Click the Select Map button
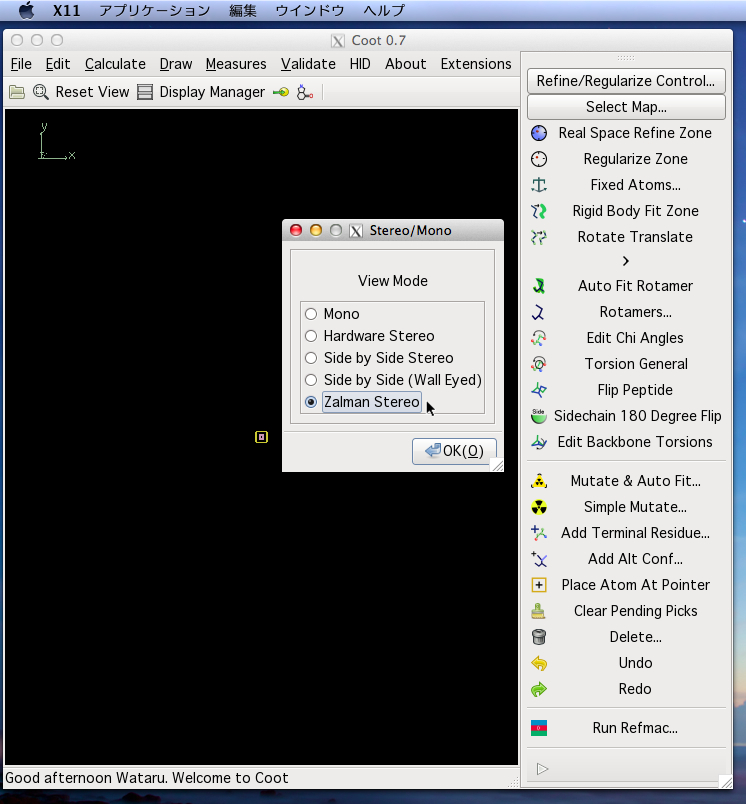Viewport: 746px width, 804px height. click(626, 107)
